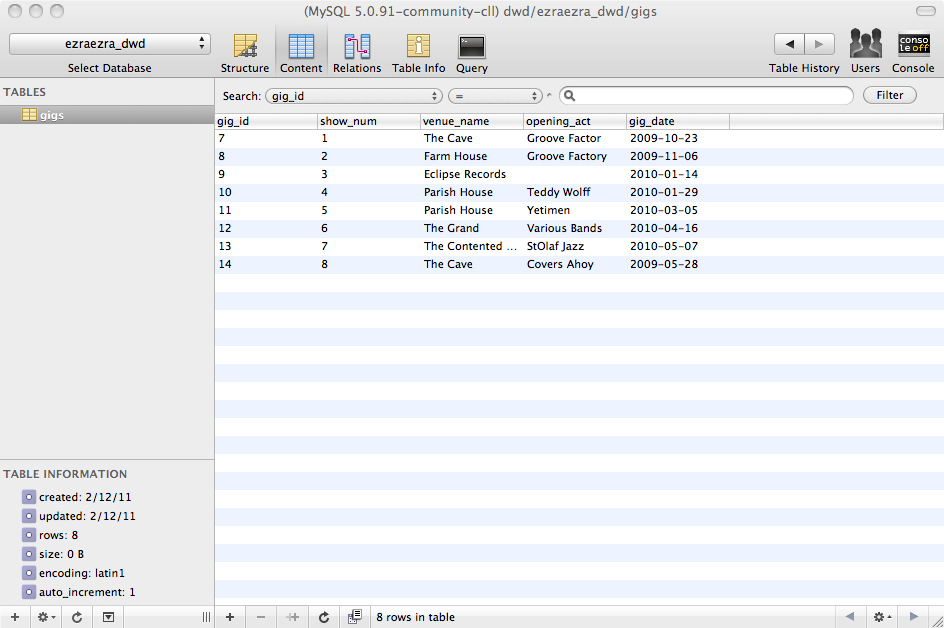This screenshot has width=944, height=628.
Task: Select the 2010-01-29 date cell
Action: click(678, 192)
